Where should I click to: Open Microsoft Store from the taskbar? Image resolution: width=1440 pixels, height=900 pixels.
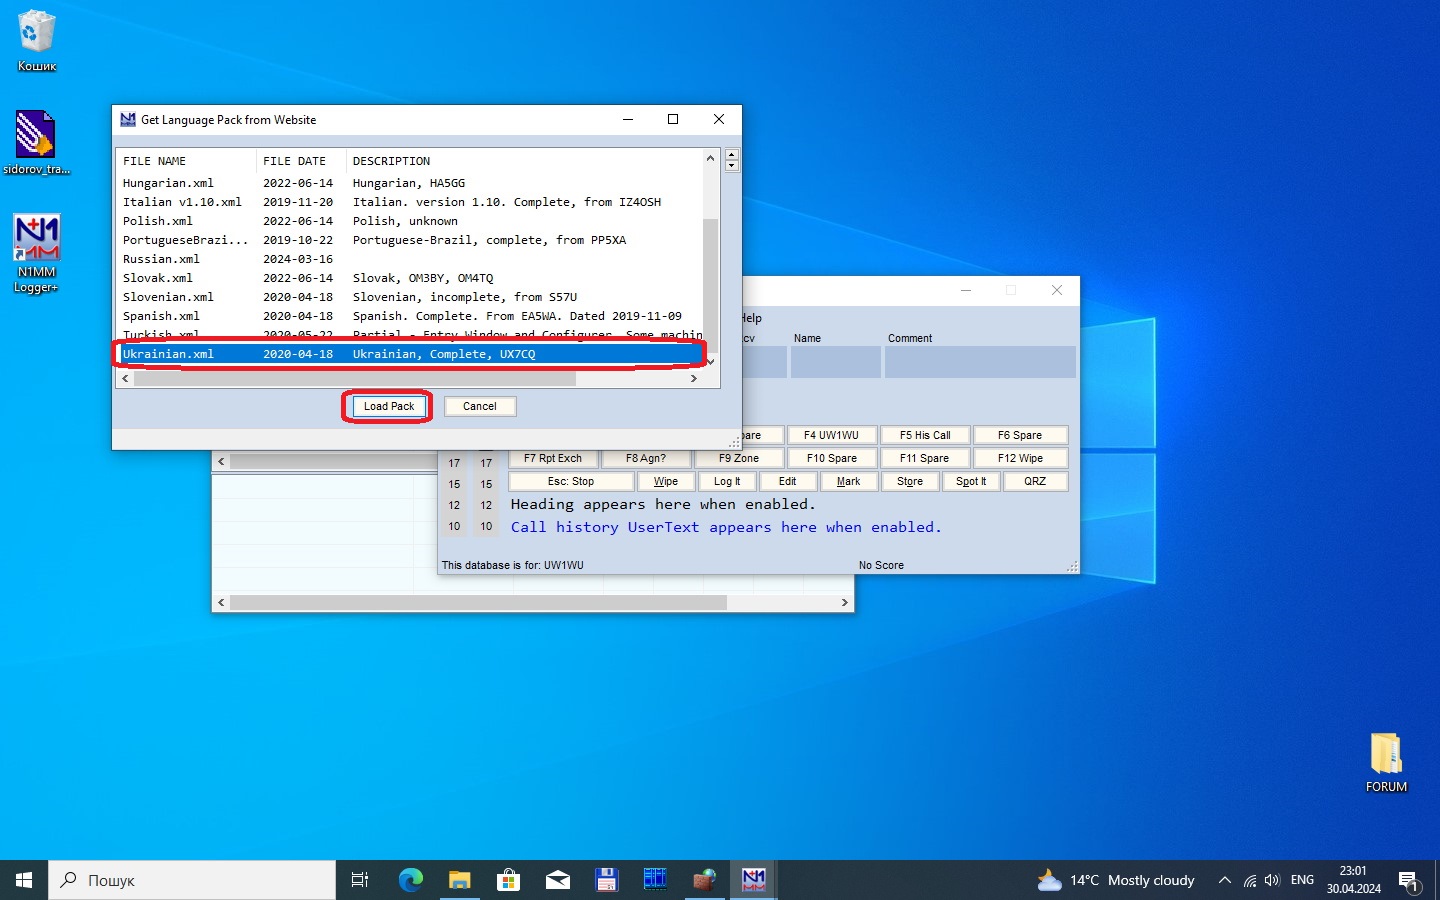[x=508, y=880]
